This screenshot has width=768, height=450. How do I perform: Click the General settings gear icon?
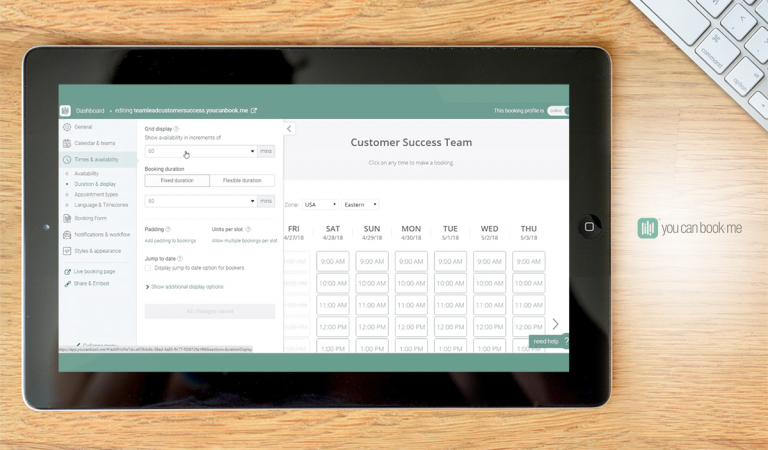pos(67,127)
